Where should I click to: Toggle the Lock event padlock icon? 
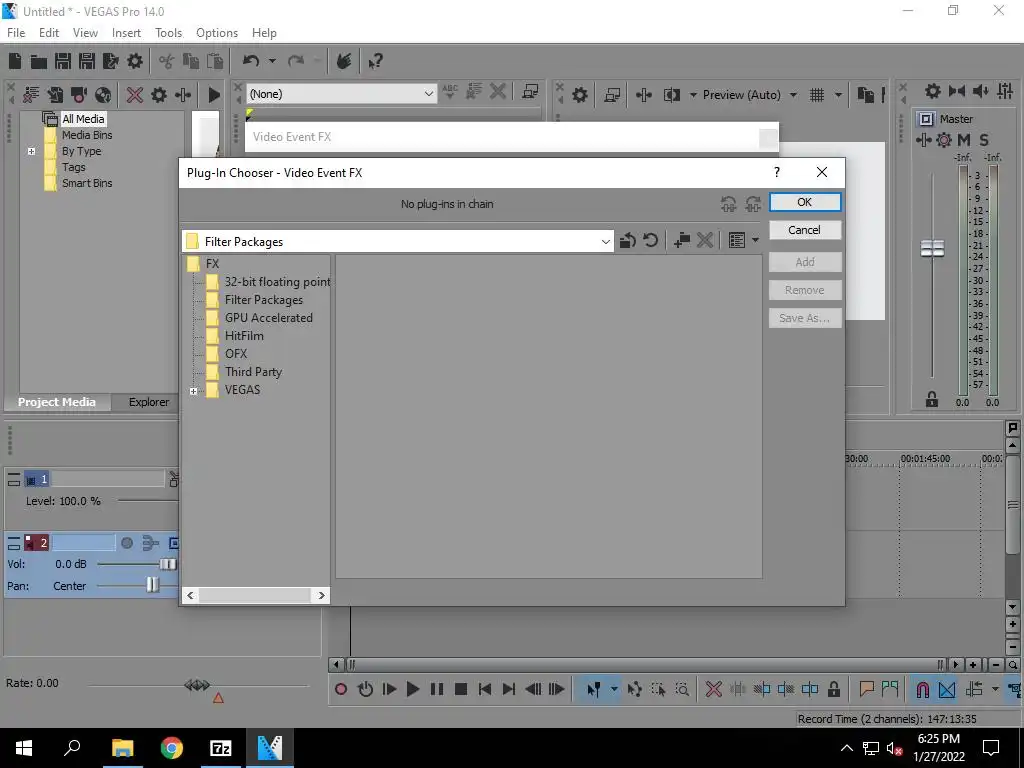pos(834,689)
